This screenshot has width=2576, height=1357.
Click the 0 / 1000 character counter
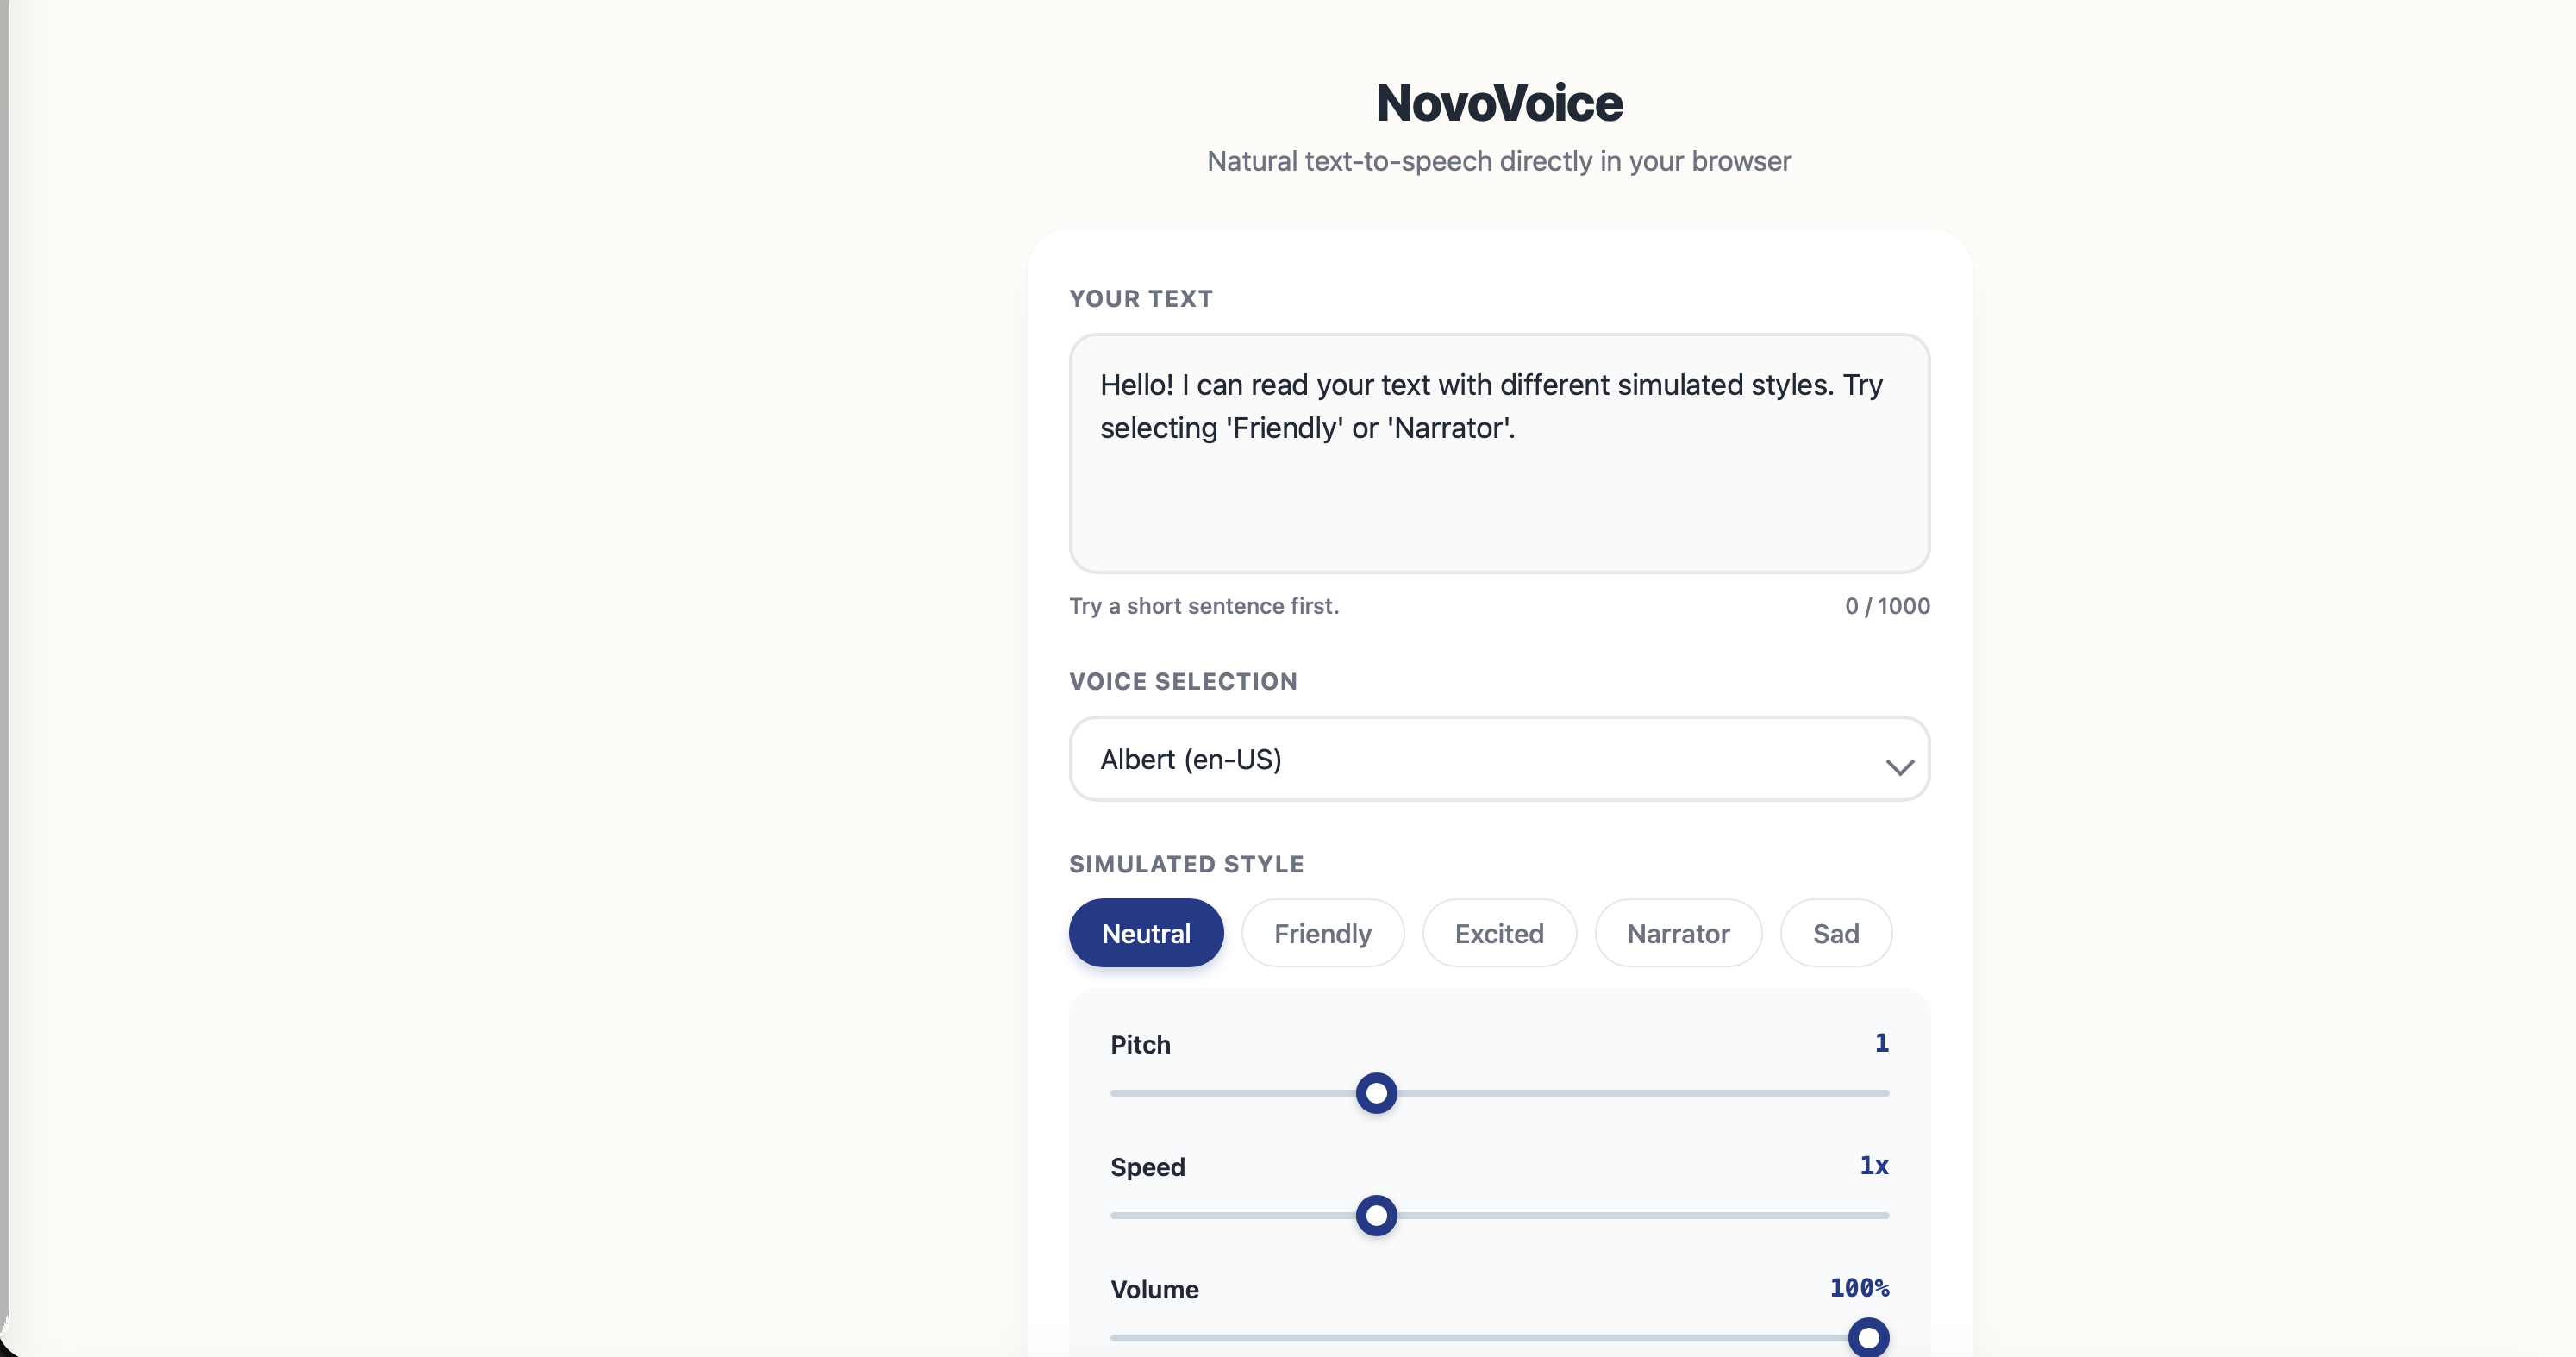[x=1886, y=605]
